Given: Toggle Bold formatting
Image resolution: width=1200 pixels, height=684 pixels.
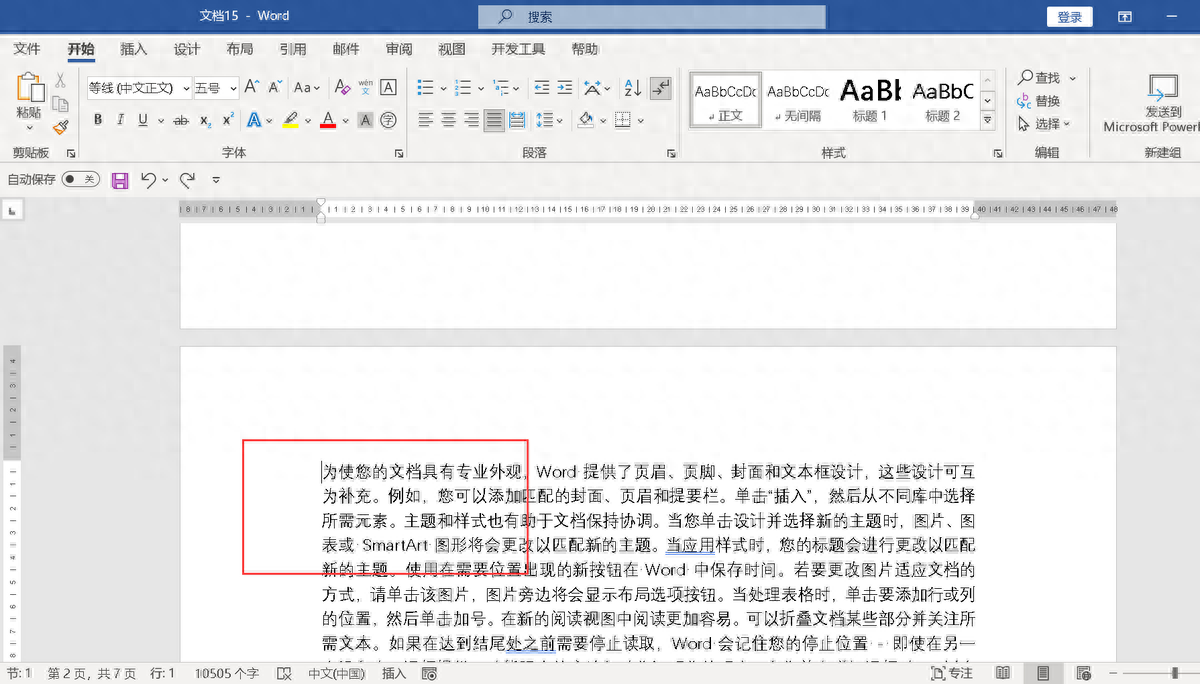Looking at the screenshot, I should [x=98, y=120].
